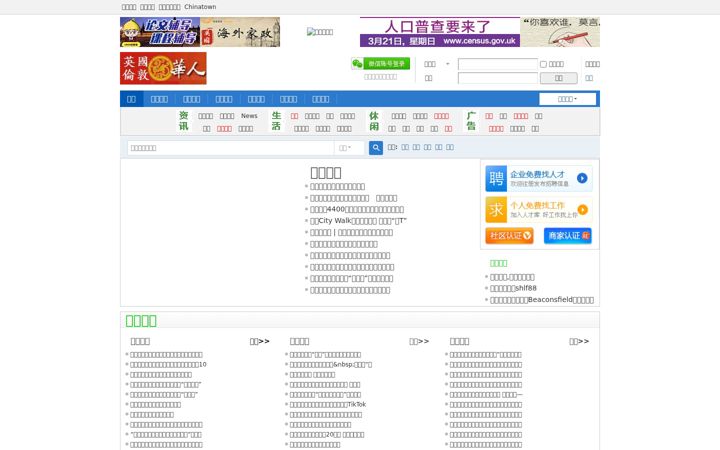Image resolution: width=720 pixels, height=450 pixels.
Task: Click the orange 社区认证 button
Action: pos(510,236)
